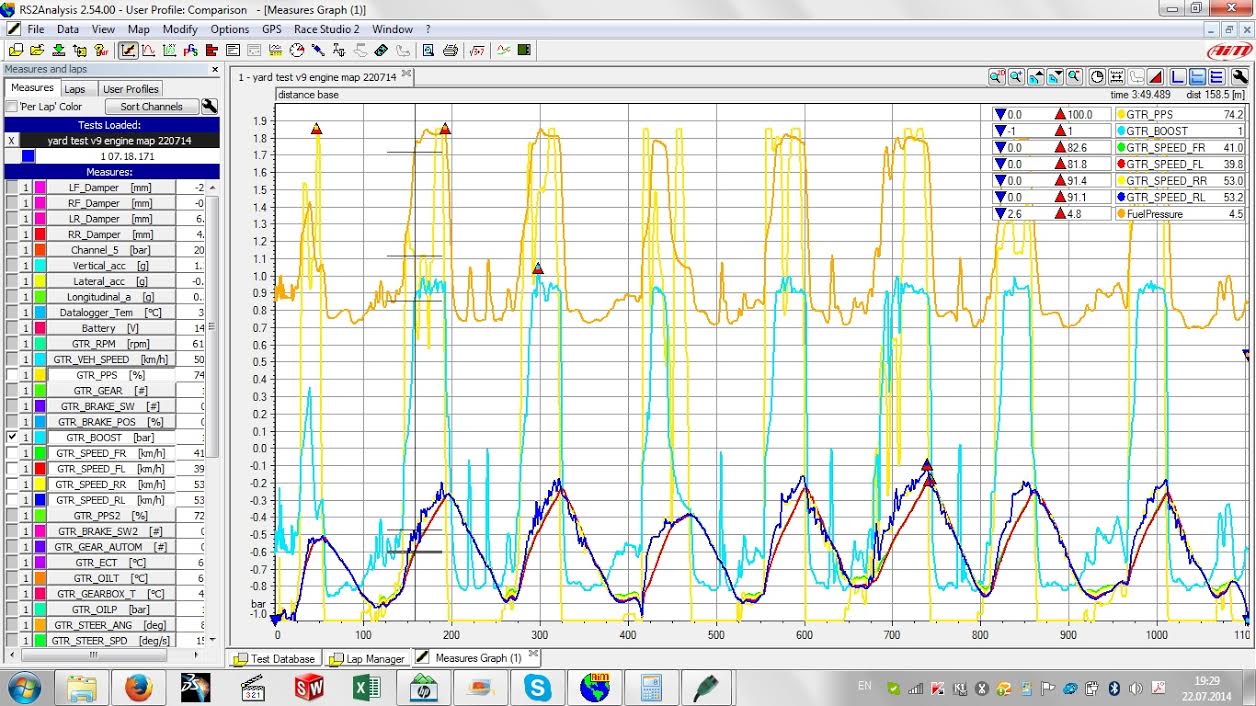This screenshot has height=706, width=1256.
Task: Open the Lap Manager bottom tab
Action: coord(367,658)
